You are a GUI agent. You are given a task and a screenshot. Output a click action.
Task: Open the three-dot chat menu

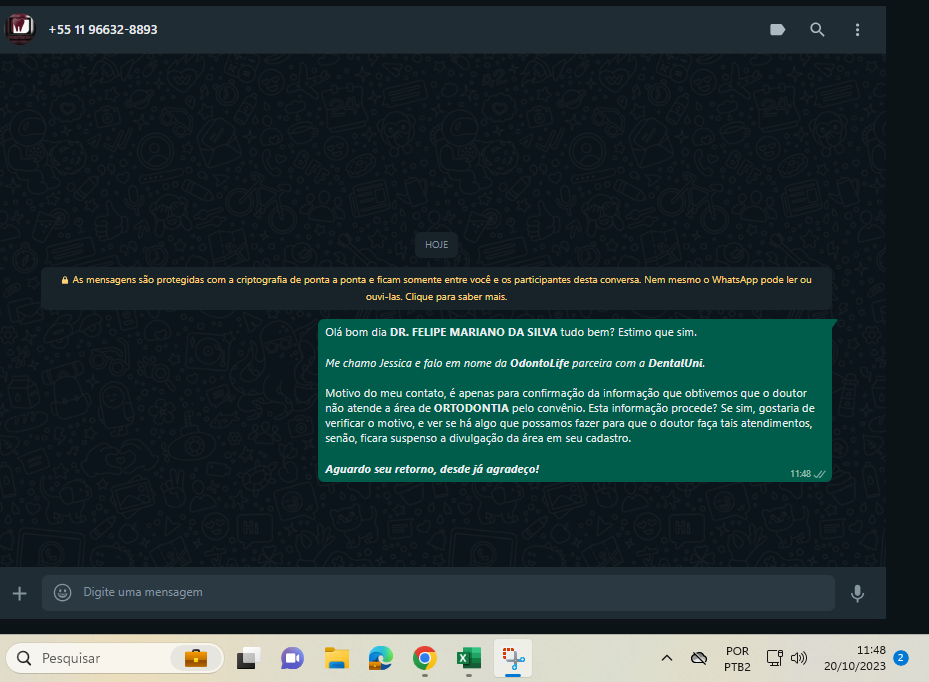[857, 30]
